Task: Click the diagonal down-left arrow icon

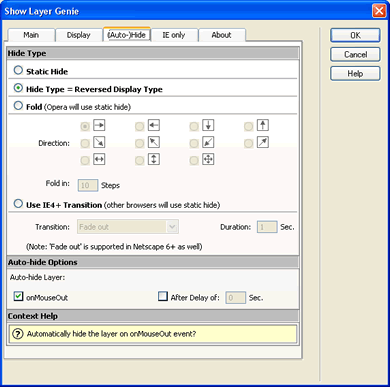Action: tap(208, 142)
